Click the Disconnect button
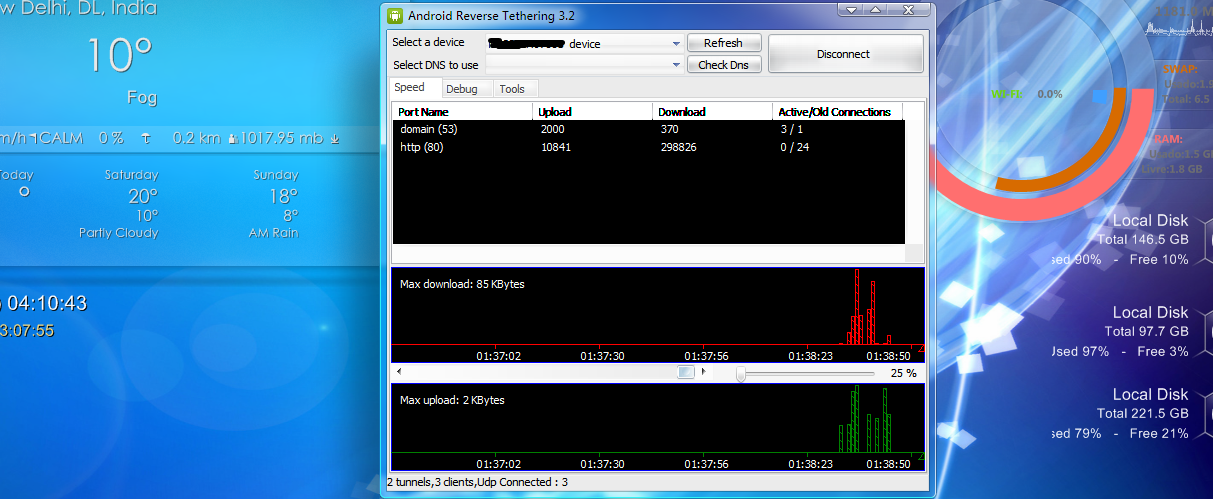This screenshot has height=499, width=1213. [x=844, y=54]
